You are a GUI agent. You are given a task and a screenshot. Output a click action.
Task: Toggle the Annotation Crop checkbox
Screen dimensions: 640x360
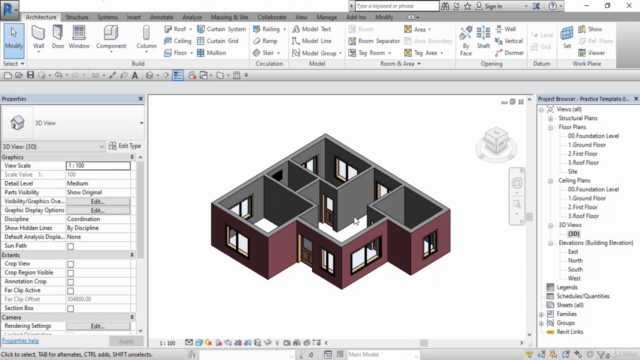tap(71, 282)
